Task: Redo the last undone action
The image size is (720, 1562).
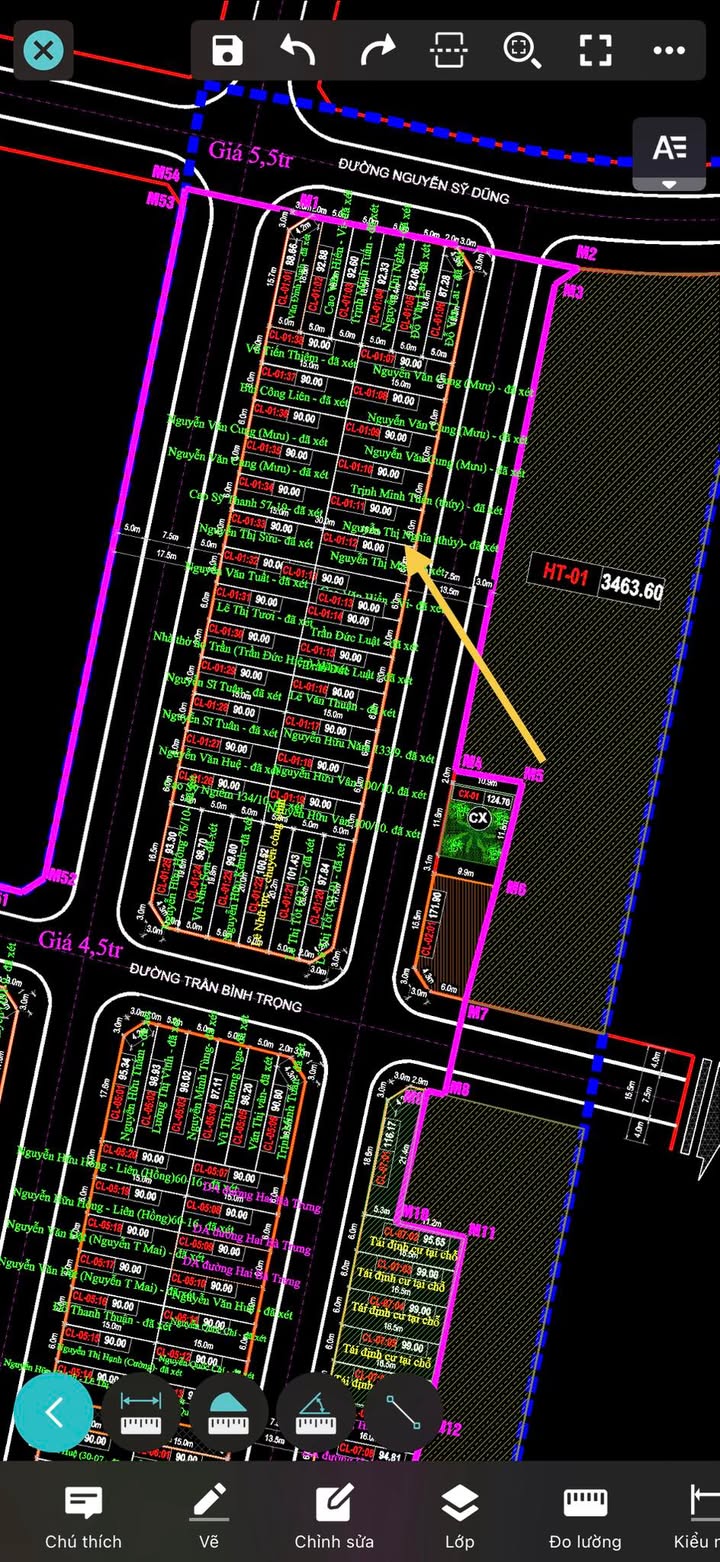Action: pos(377,50)
